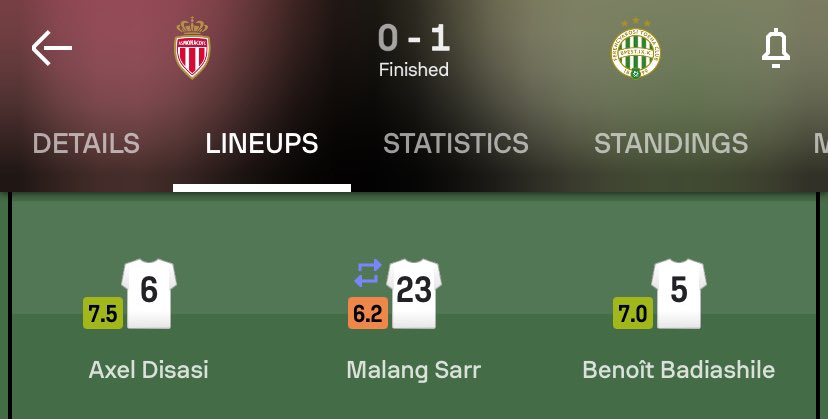Select the LINEUPS tab

[x=262, y=143]
